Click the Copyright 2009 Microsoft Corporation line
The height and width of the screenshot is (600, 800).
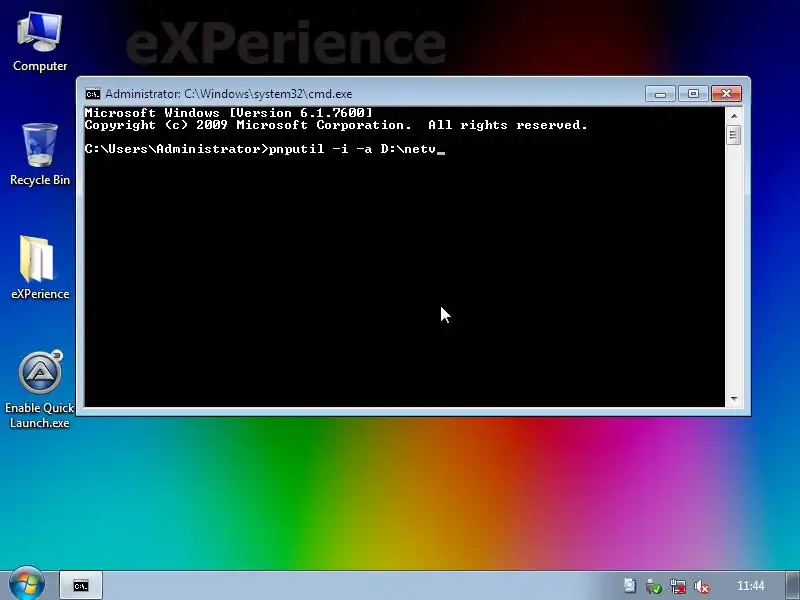point(336,125)
